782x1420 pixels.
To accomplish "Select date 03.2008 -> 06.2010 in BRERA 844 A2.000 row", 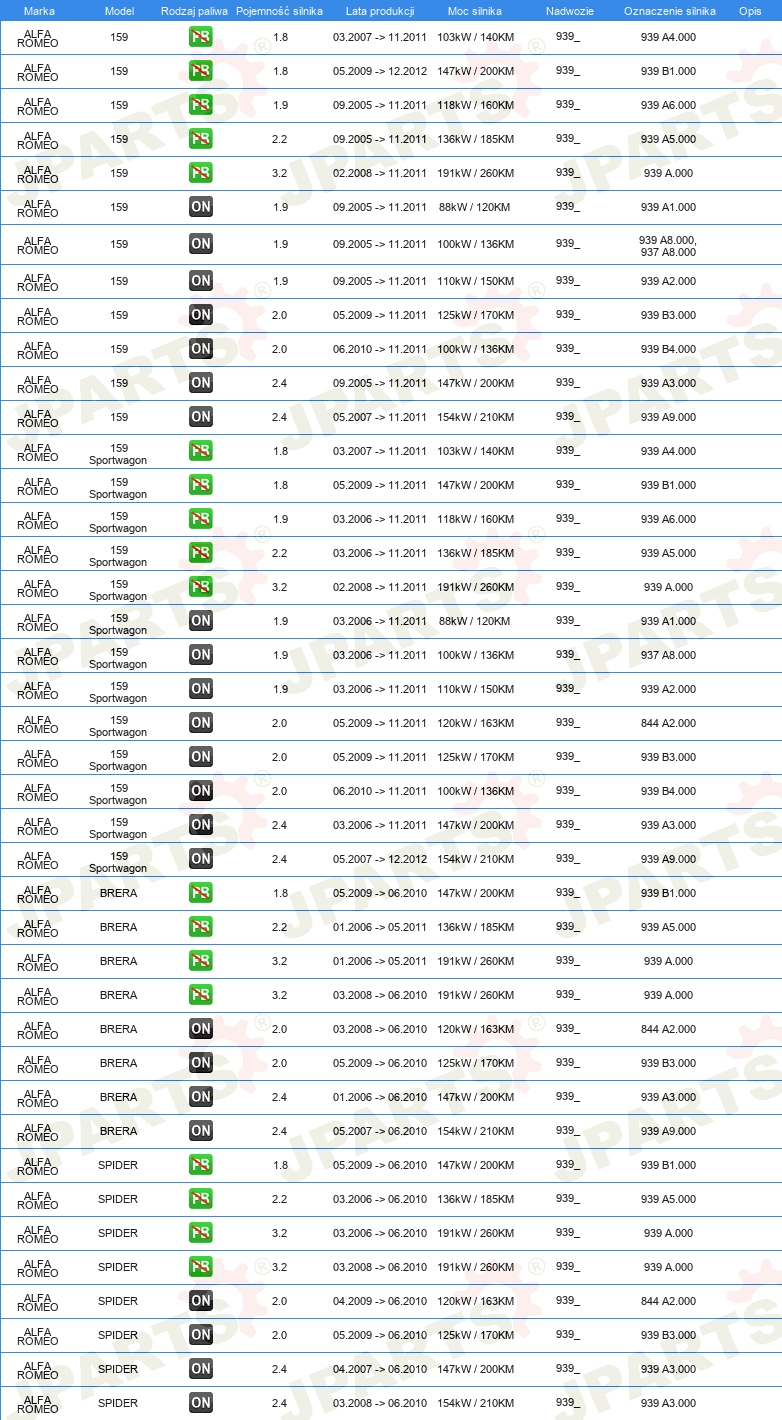I will pyautogui.click(x=380, y=1029).
